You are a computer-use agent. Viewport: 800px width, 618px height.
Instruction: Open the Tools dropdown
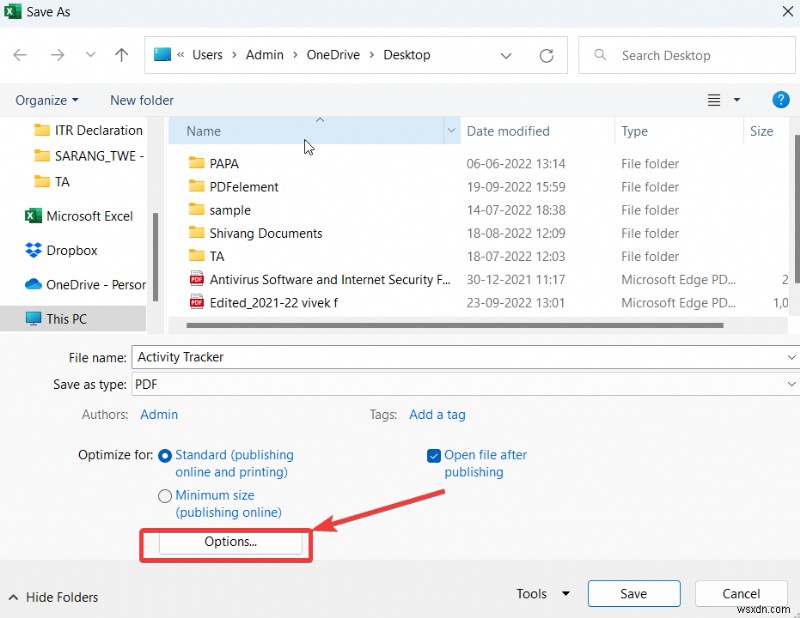tap(541, 593)
